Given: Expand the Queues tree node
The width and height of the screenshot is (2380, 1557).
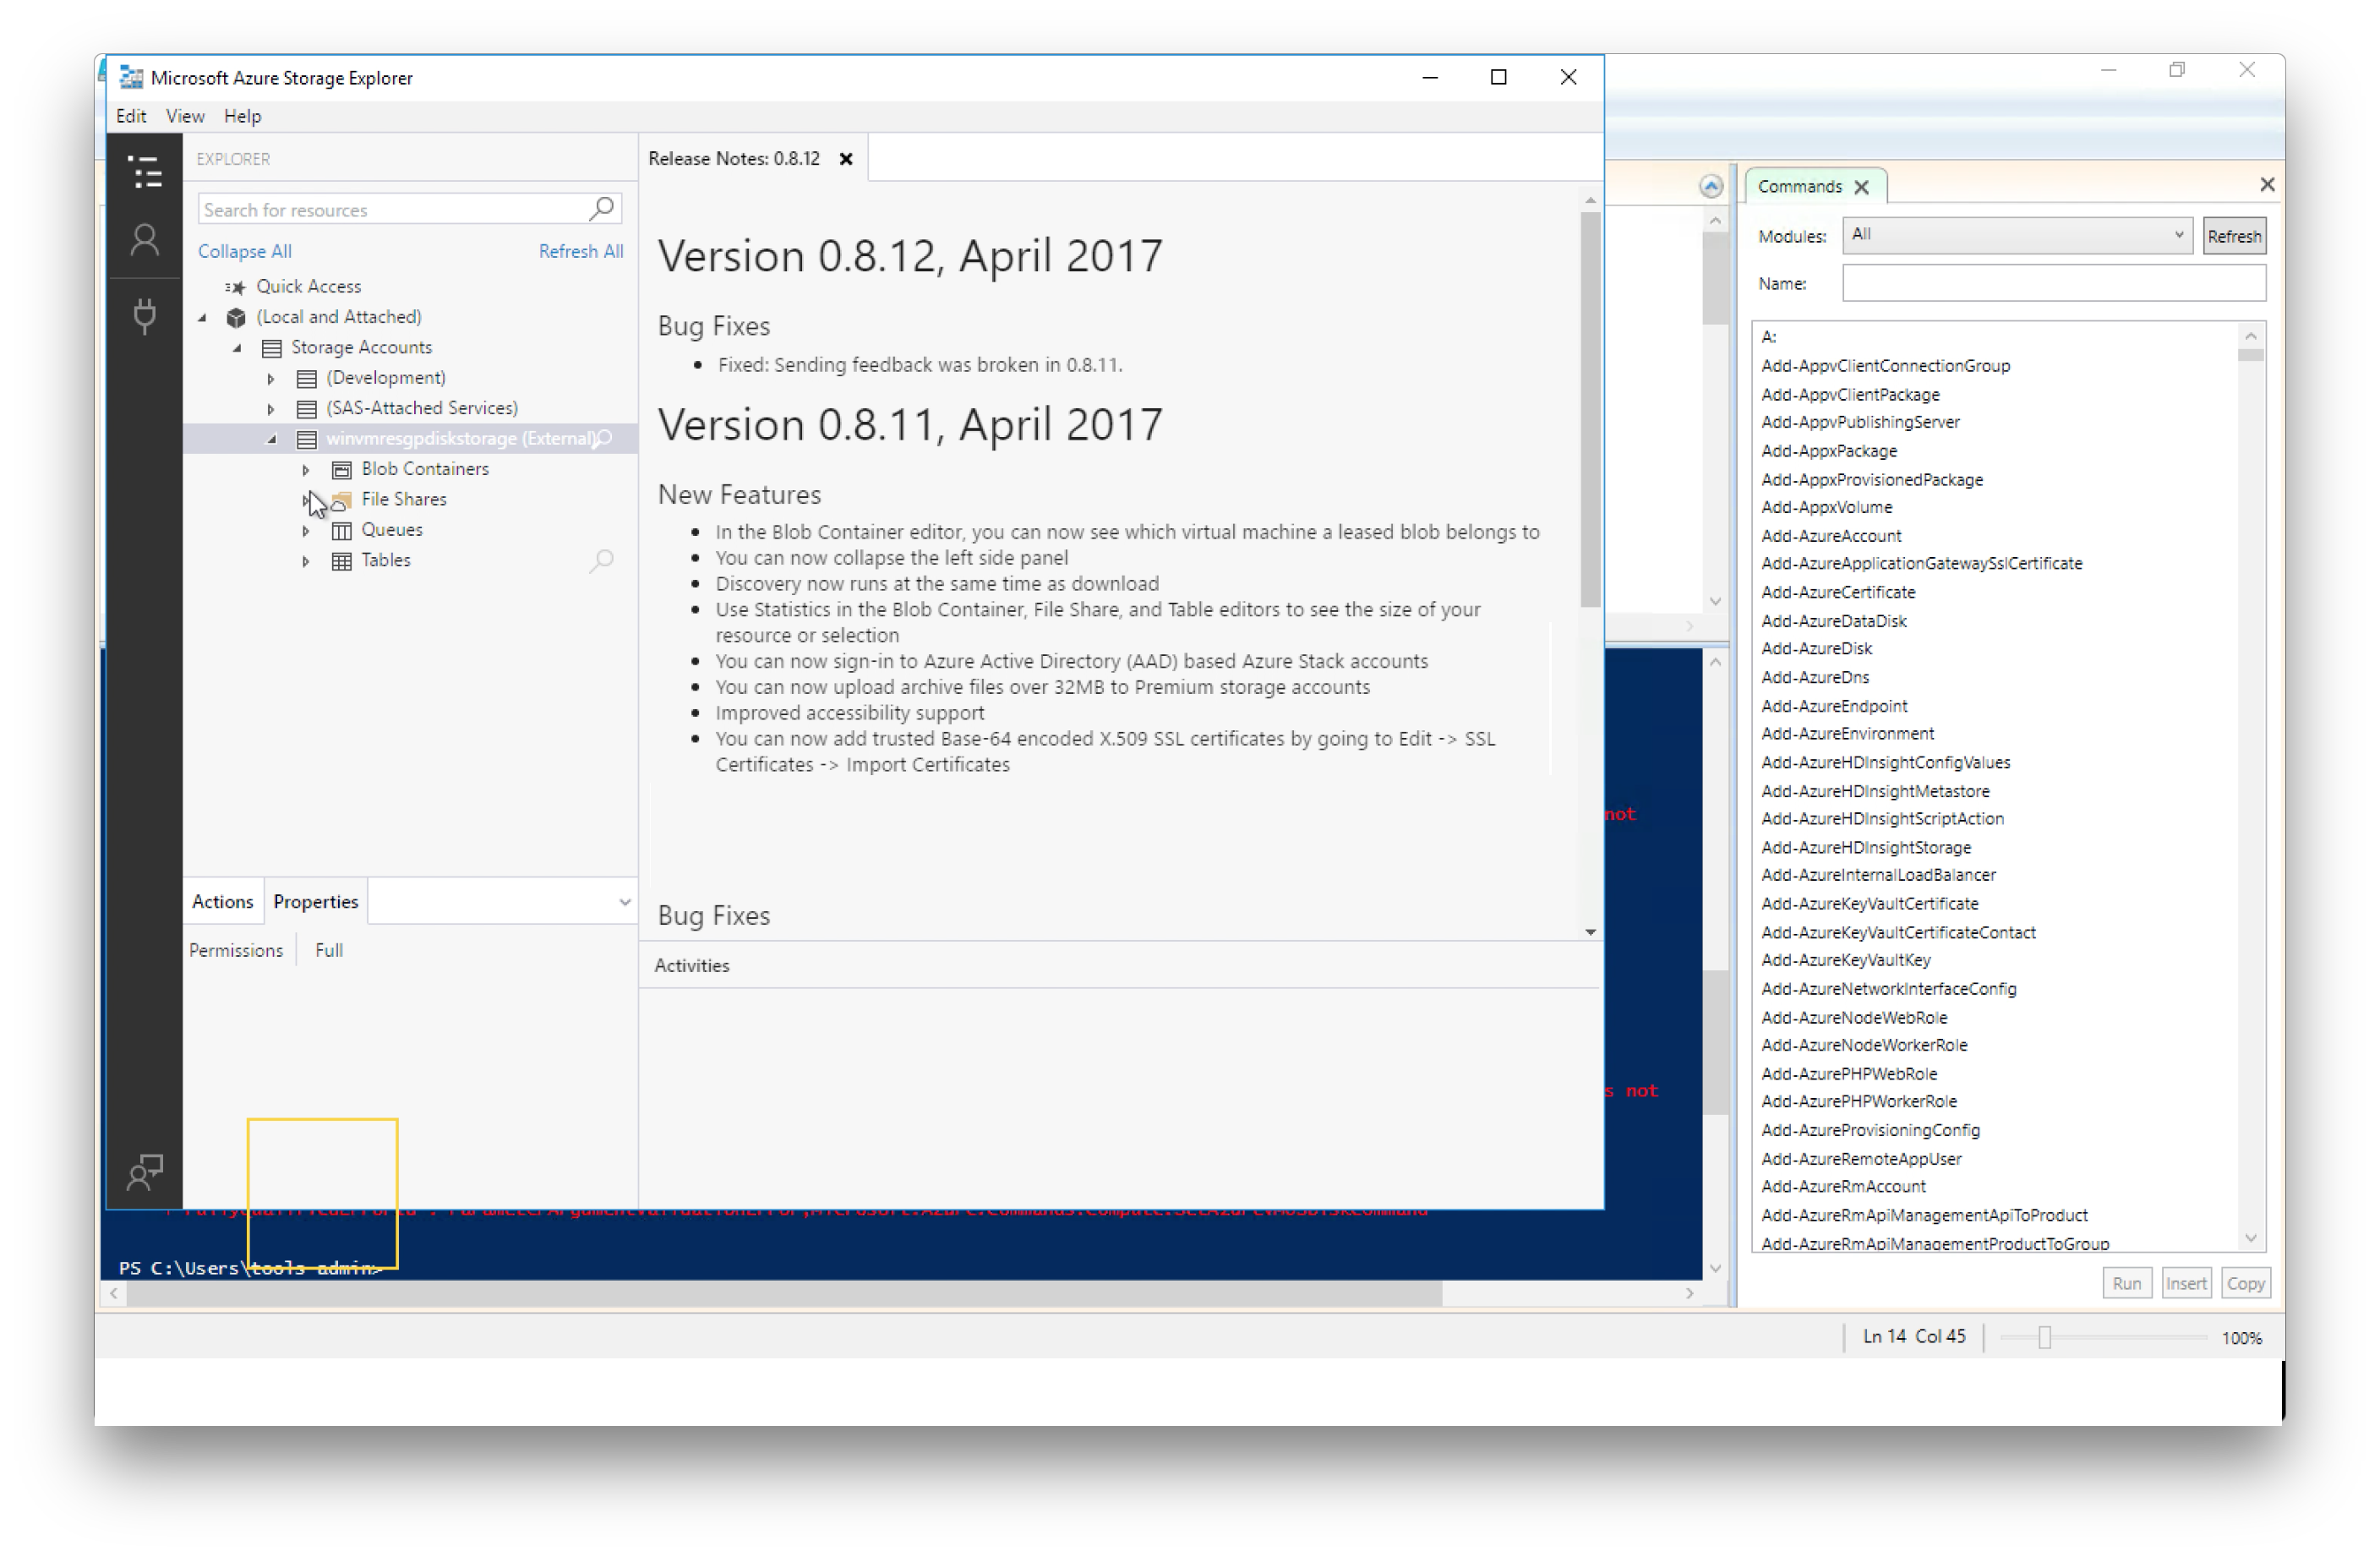Looking at the screenshot, I should click(304, 530).
